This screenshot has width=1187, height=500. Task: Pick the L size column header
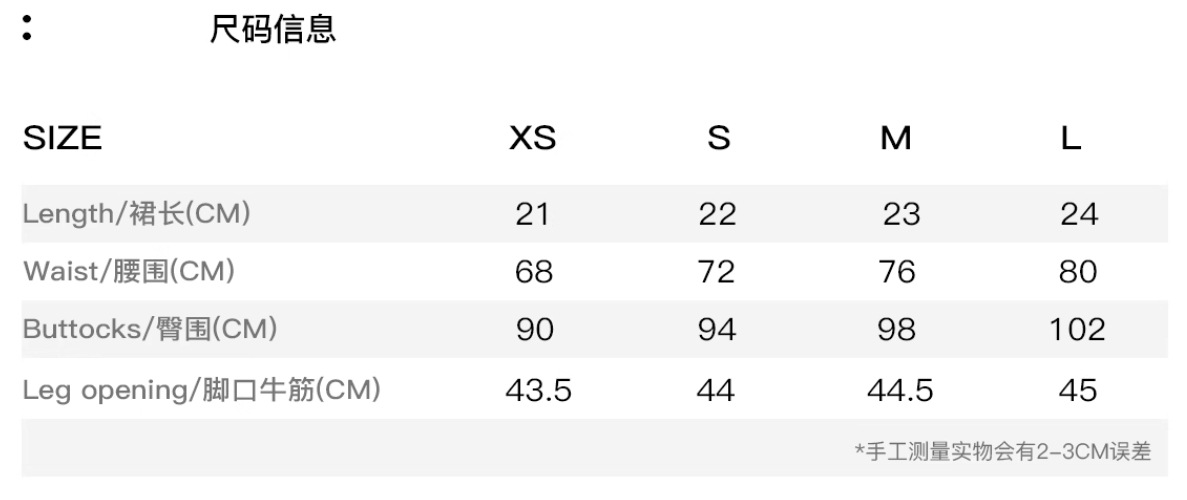(x=1071, y=138)
